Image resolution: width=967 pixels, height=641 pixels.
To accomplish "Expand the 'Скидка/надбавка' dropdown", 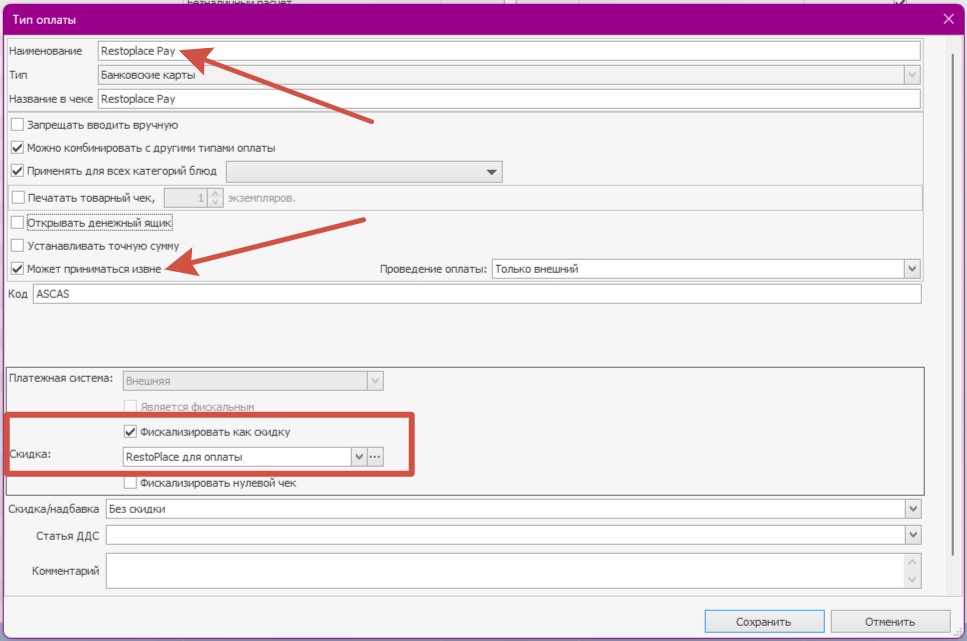I will [911, 509].
